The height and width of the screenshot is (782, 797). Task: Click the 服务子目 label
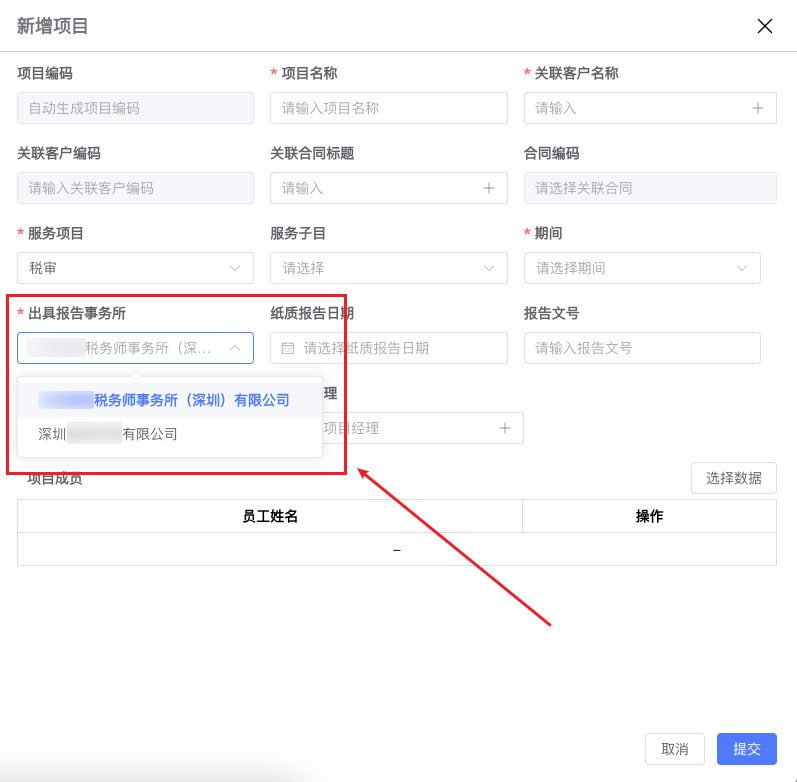[298, 233]
